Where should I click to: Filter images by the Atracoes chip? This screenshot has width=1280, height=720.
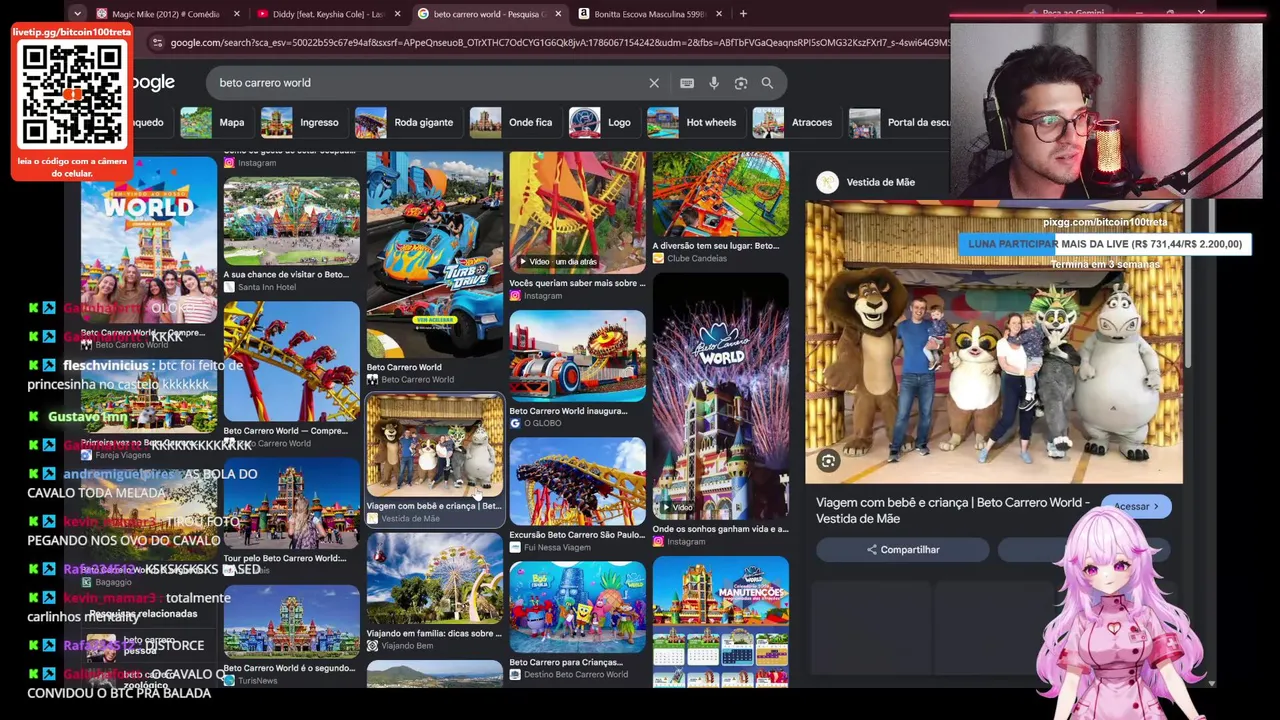(x=793, y=122)
